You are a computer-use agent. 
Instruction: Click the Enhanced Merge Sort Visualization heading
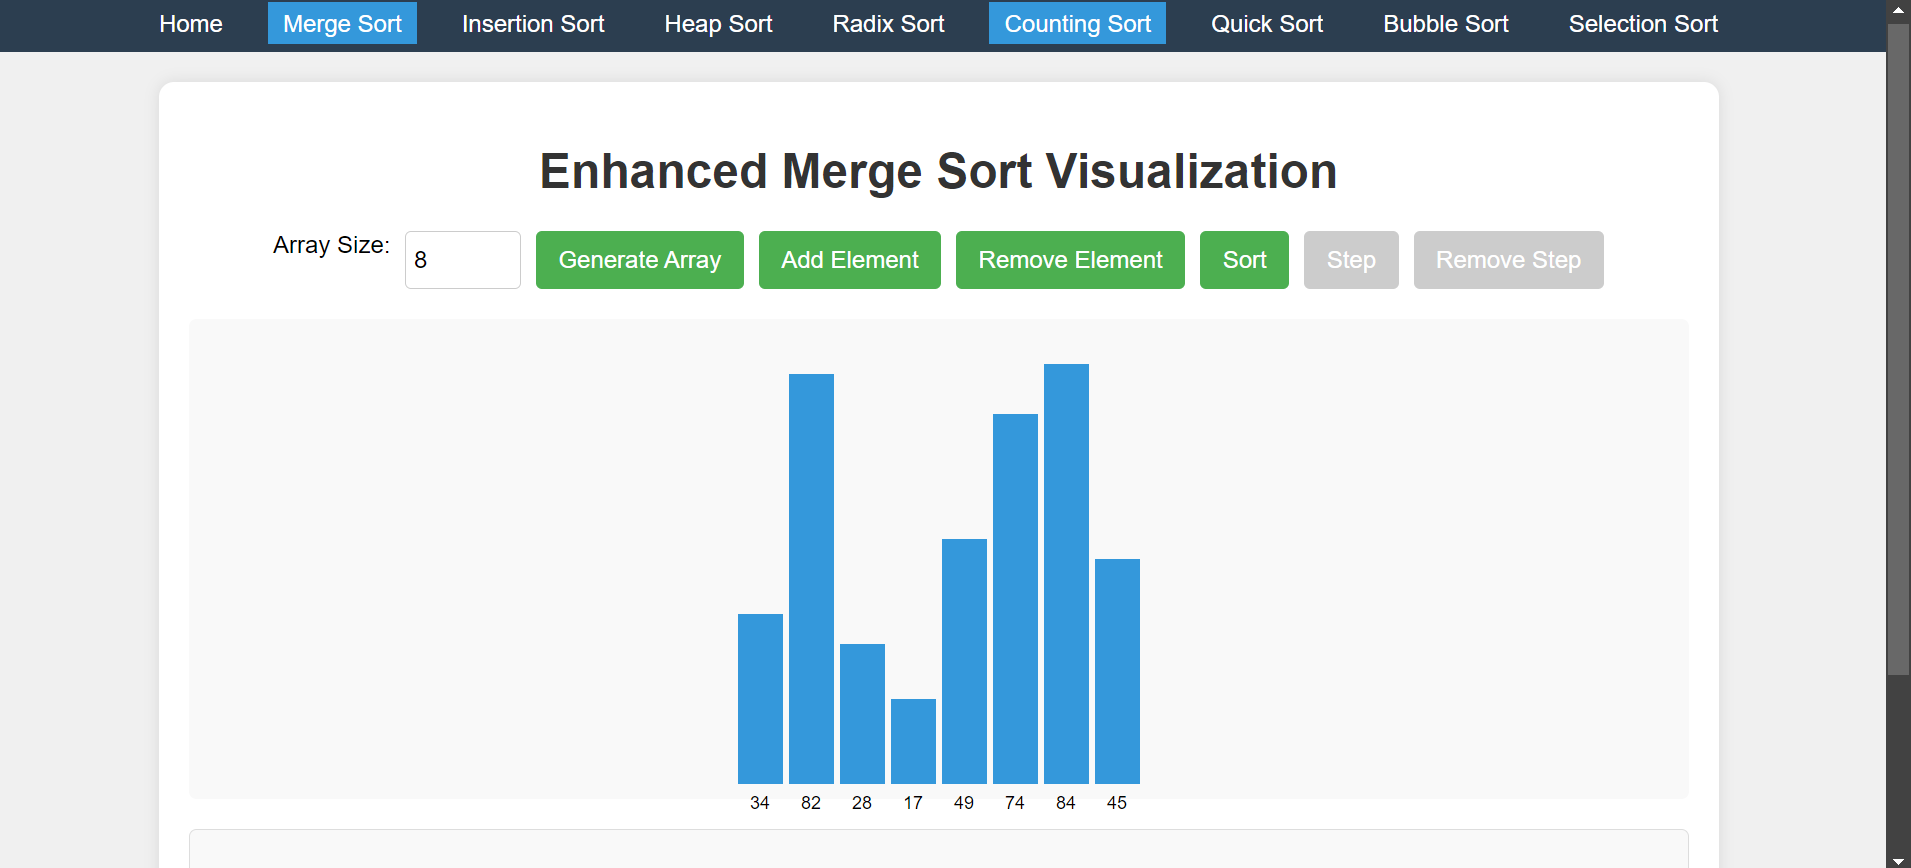pyautogui.click(x=938, y=171)
